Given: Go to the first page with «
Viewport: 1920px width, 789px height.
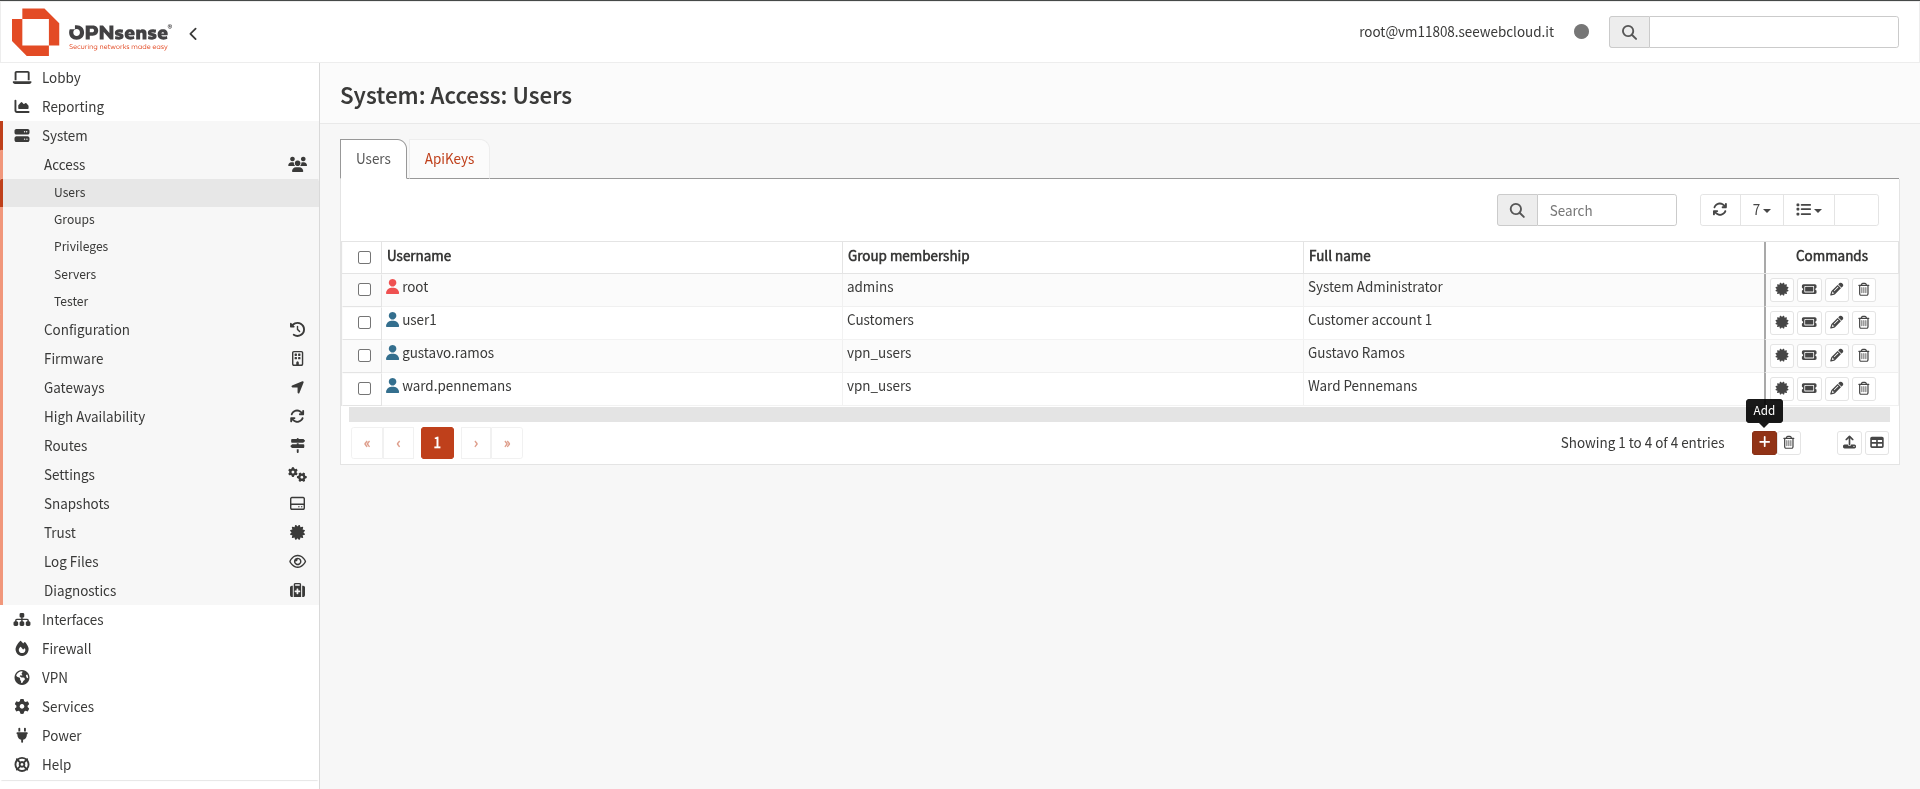Looking at the screenshot, I should pos(367,443).
